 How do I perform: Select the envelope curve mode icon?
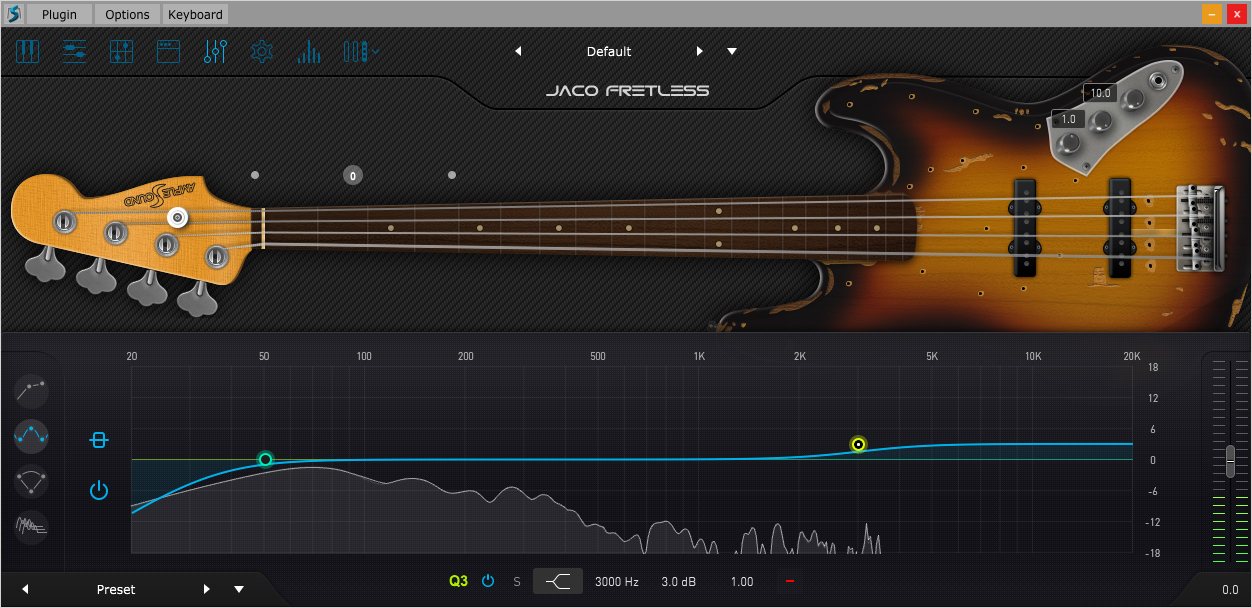click(31, 389)
